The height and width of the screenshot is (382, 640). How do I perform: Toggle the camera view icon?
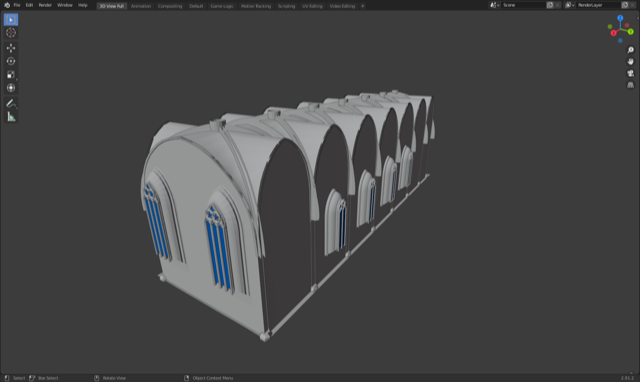coord(630,73)
